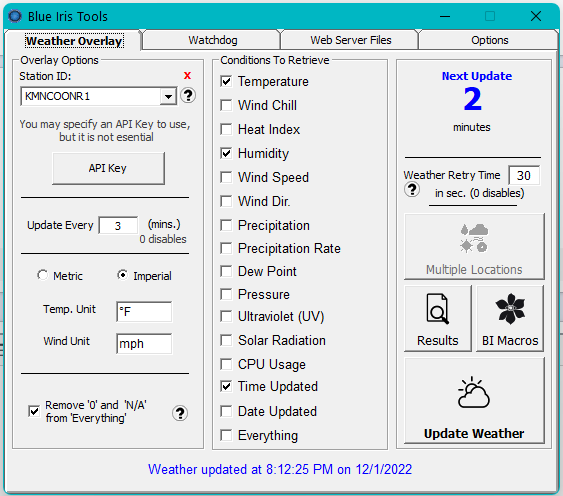
Task: Uncheck the Temperature condition
Action: 226,82
